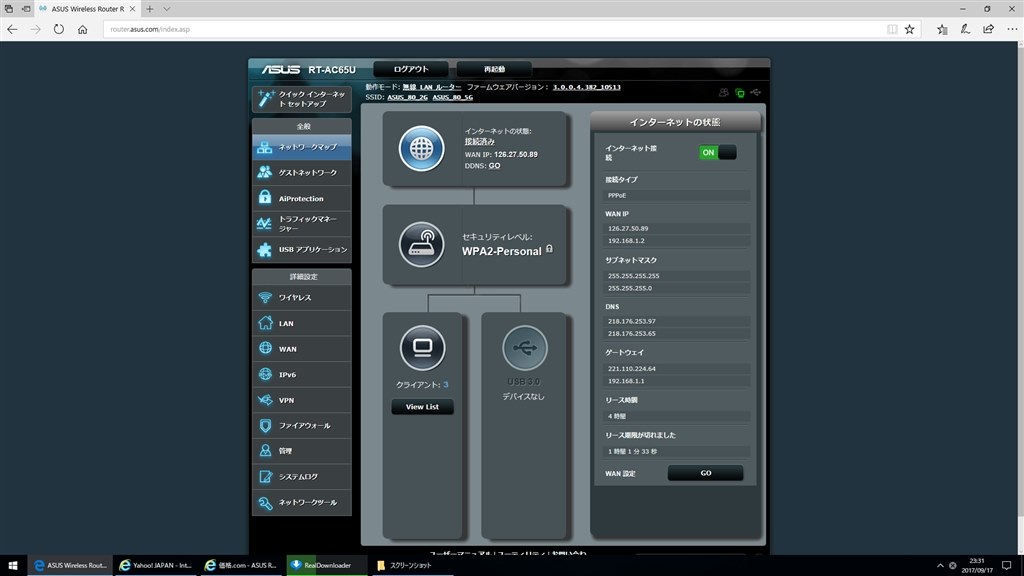Open the client list icon in the header
1024x576 pixels.
coord(724,92)
